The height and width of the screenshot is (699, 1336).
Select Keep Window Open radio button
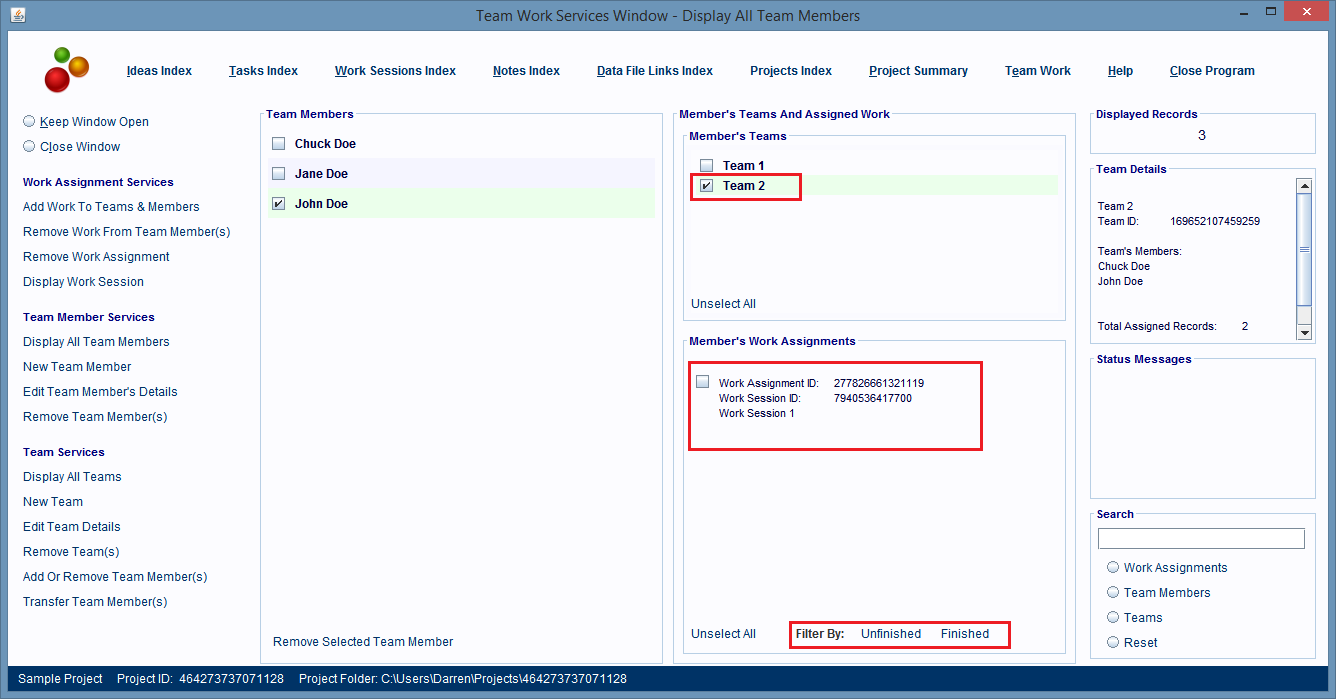pos(29,121)
